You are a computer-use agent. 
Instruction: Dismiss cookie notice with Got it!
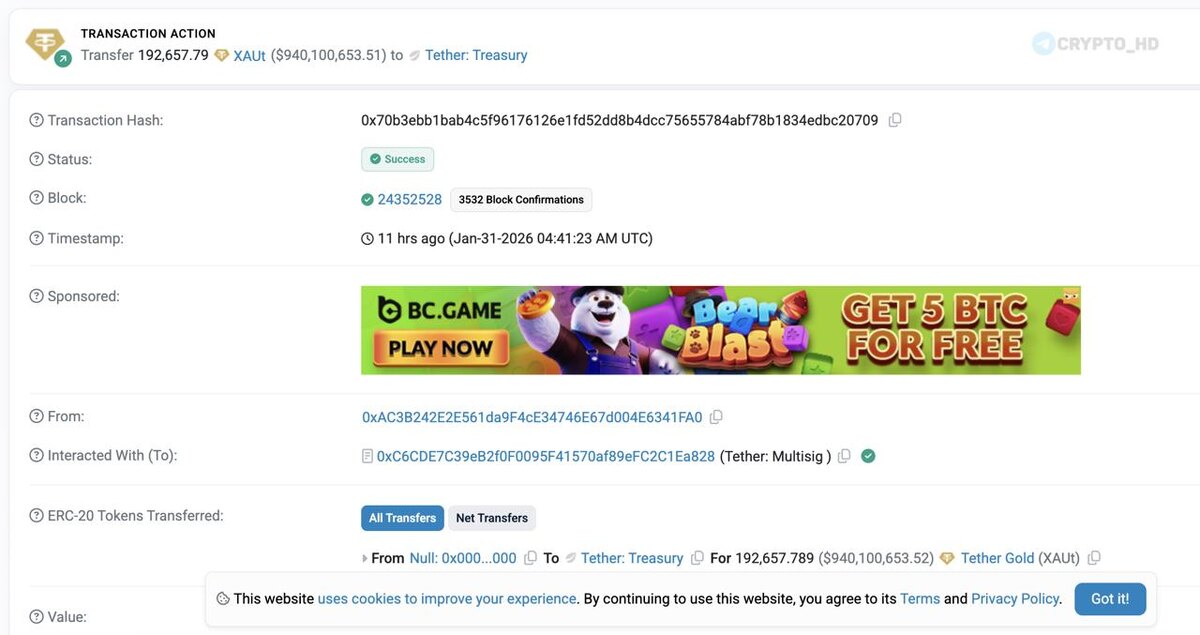(x=1110, y=599)
